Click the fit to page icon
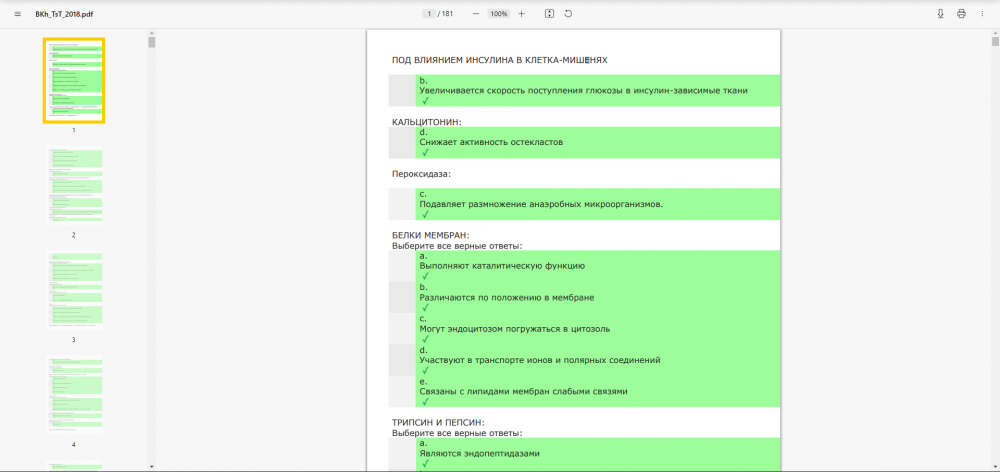This screenshot has width=1000, height=472. [x=549, y=14]
